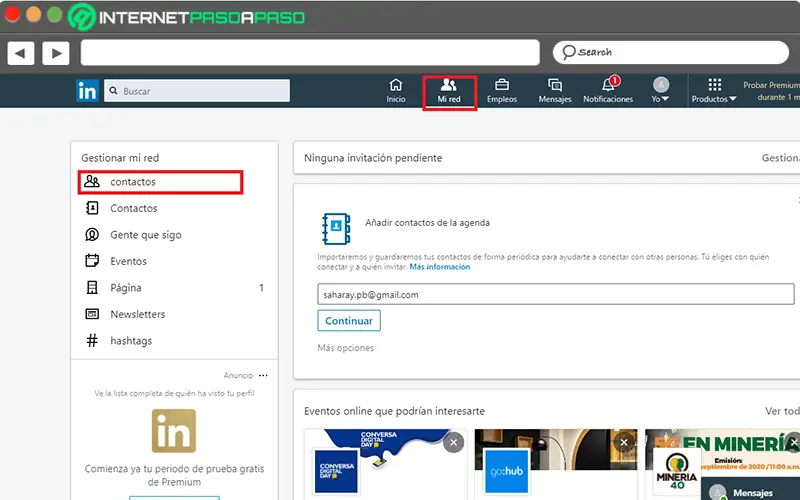Select lowercase contactos in Gestionar mi red
This screenshot has height=500, width=800.
(x=160, y=182)
